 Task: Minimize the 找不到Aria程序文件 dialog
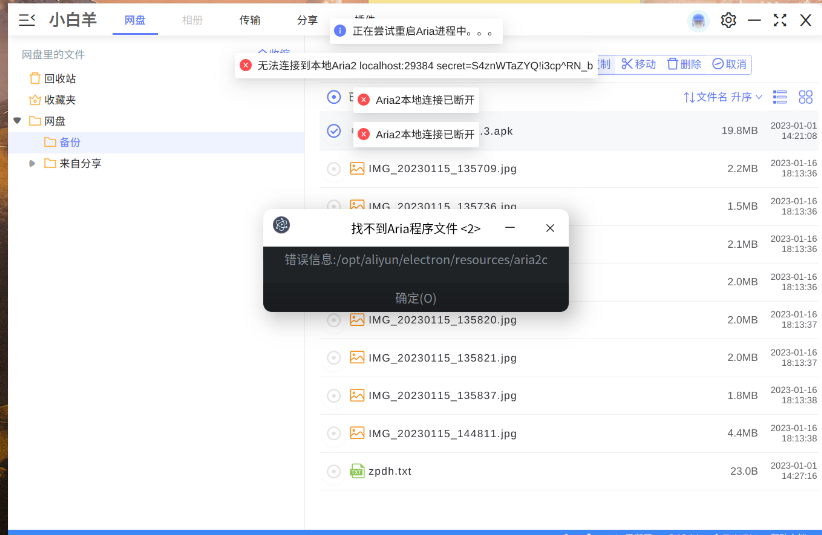pos(510,228)
